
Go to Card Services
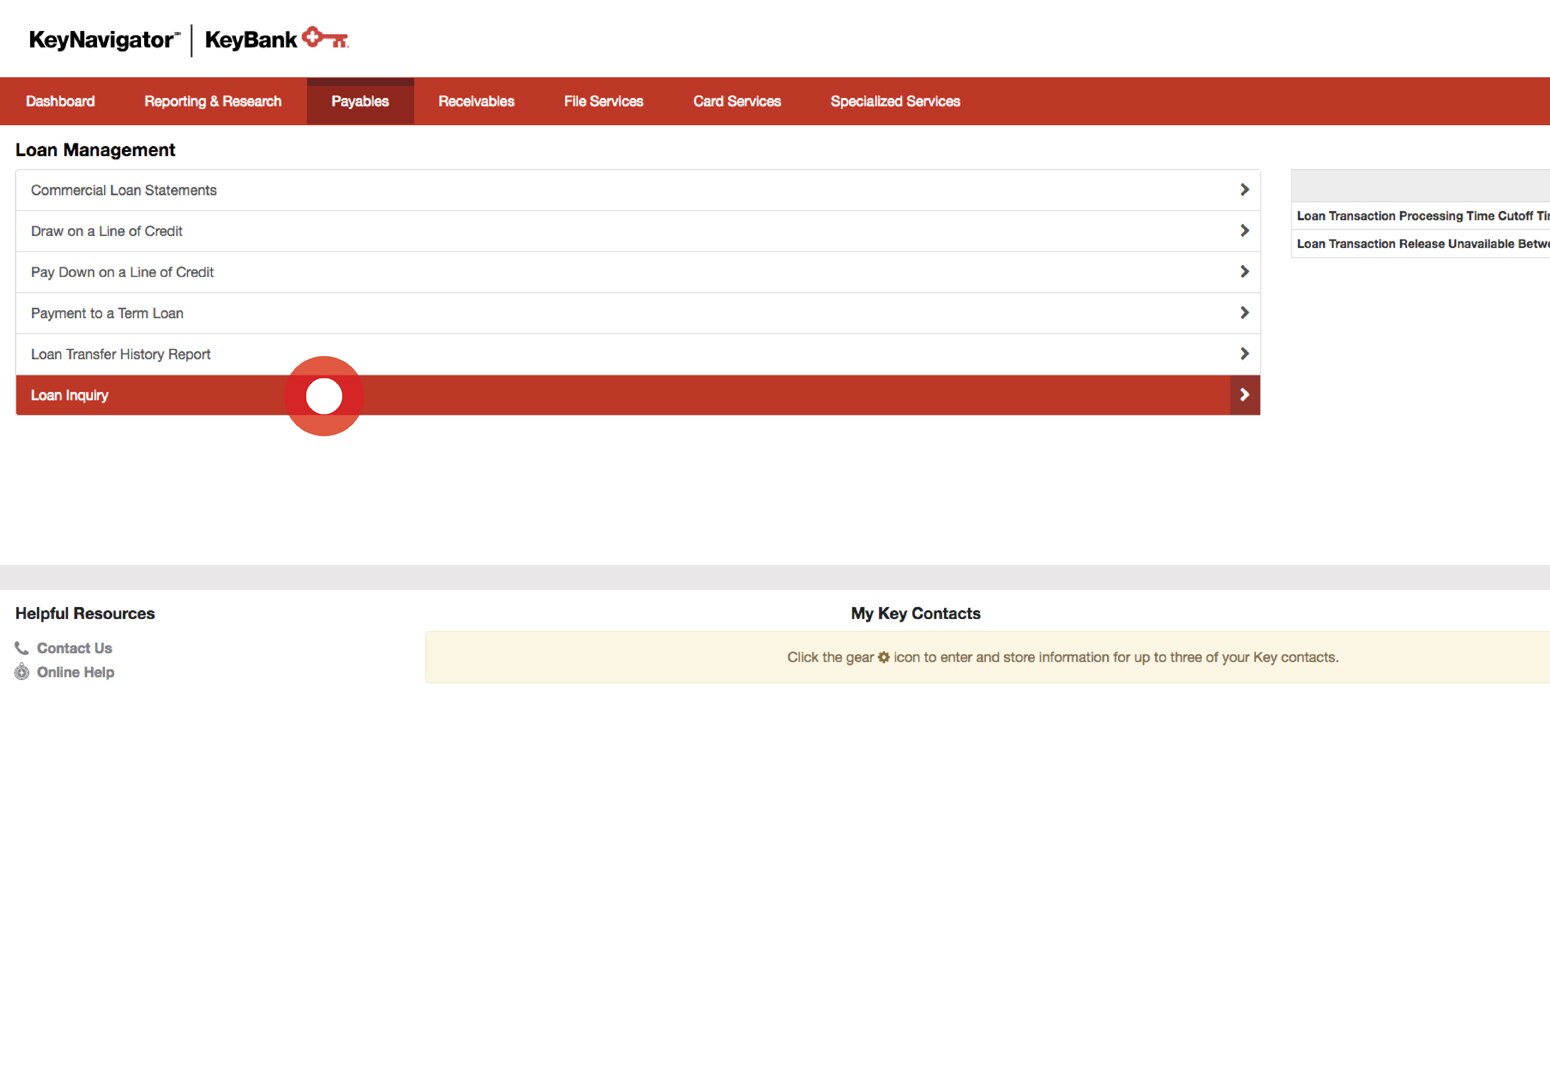coord(737,100)
